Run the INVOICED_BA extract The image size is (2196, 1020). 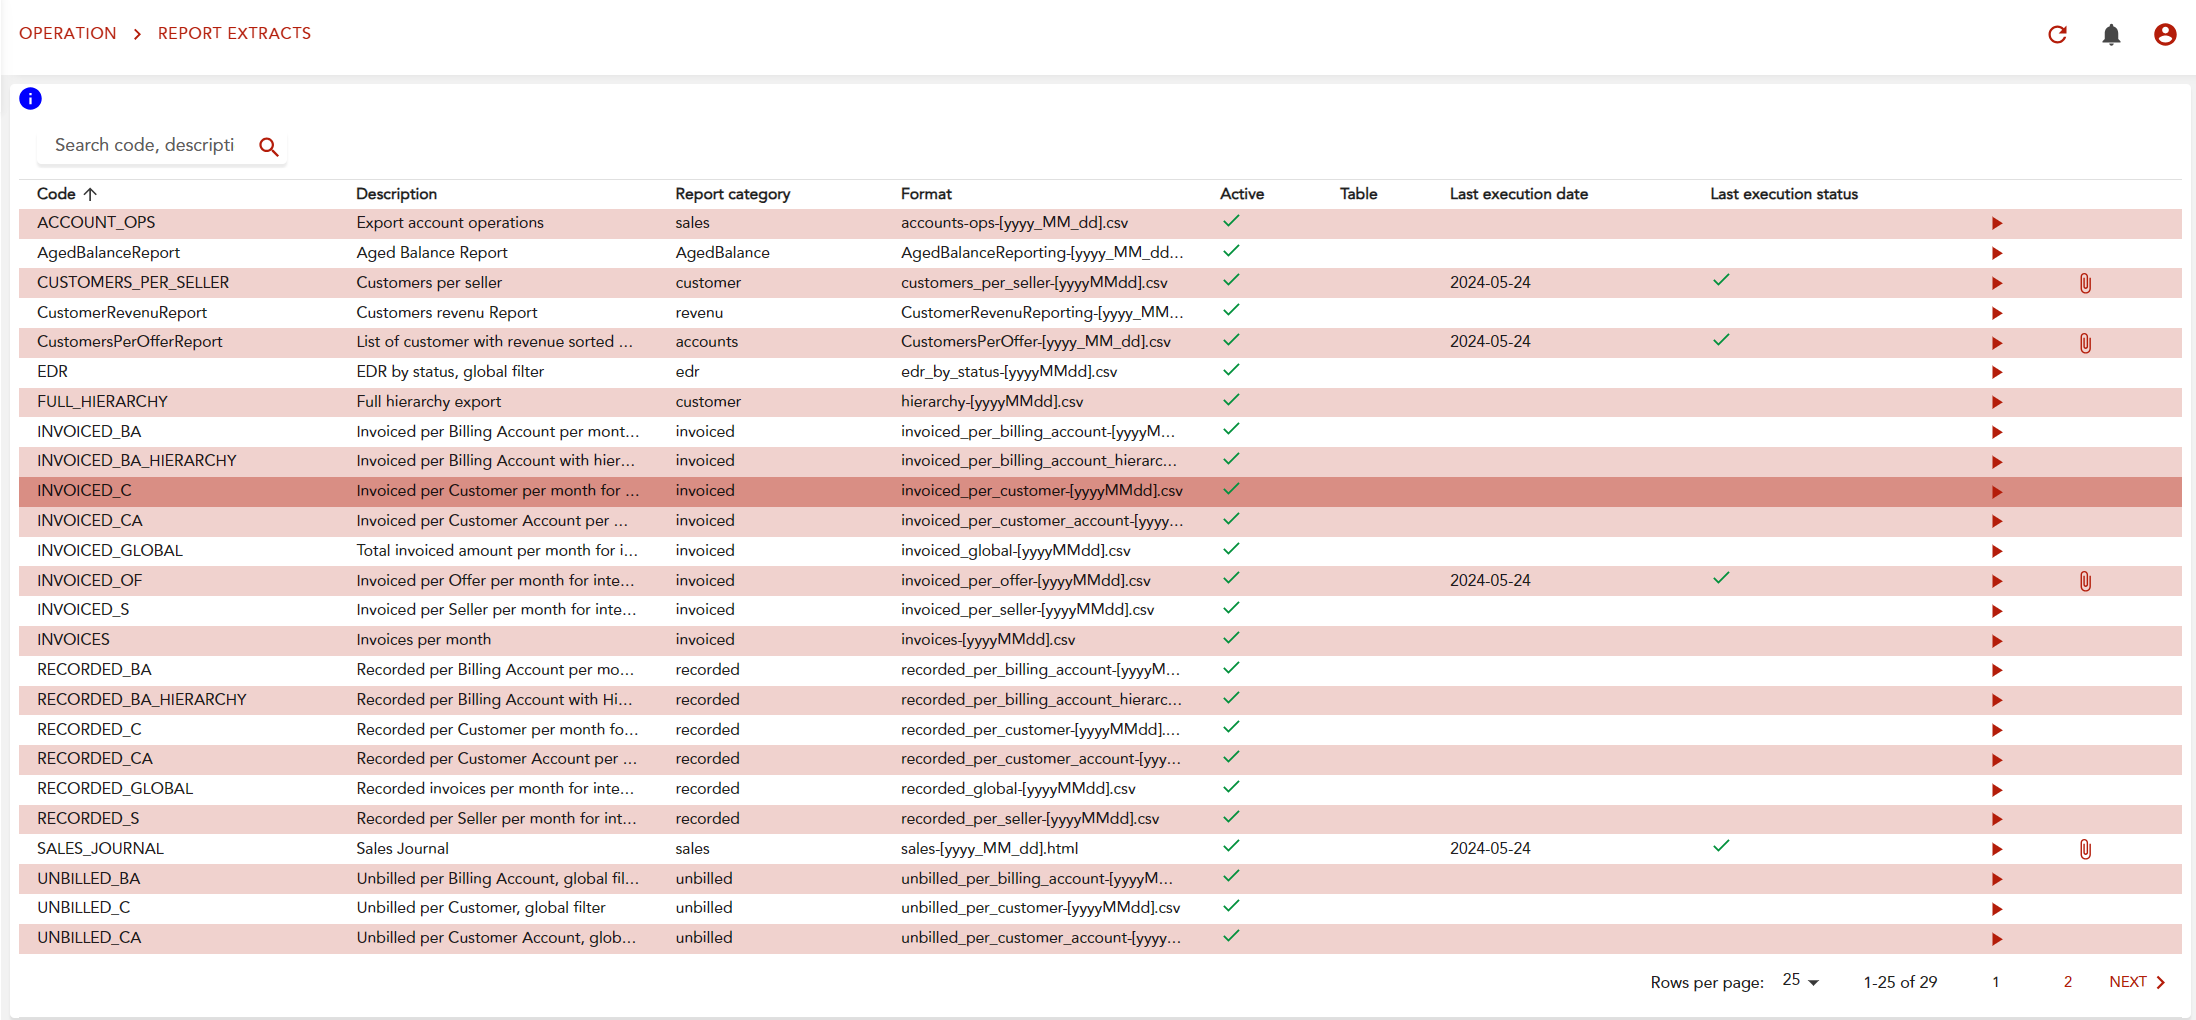coord(1997,433)
